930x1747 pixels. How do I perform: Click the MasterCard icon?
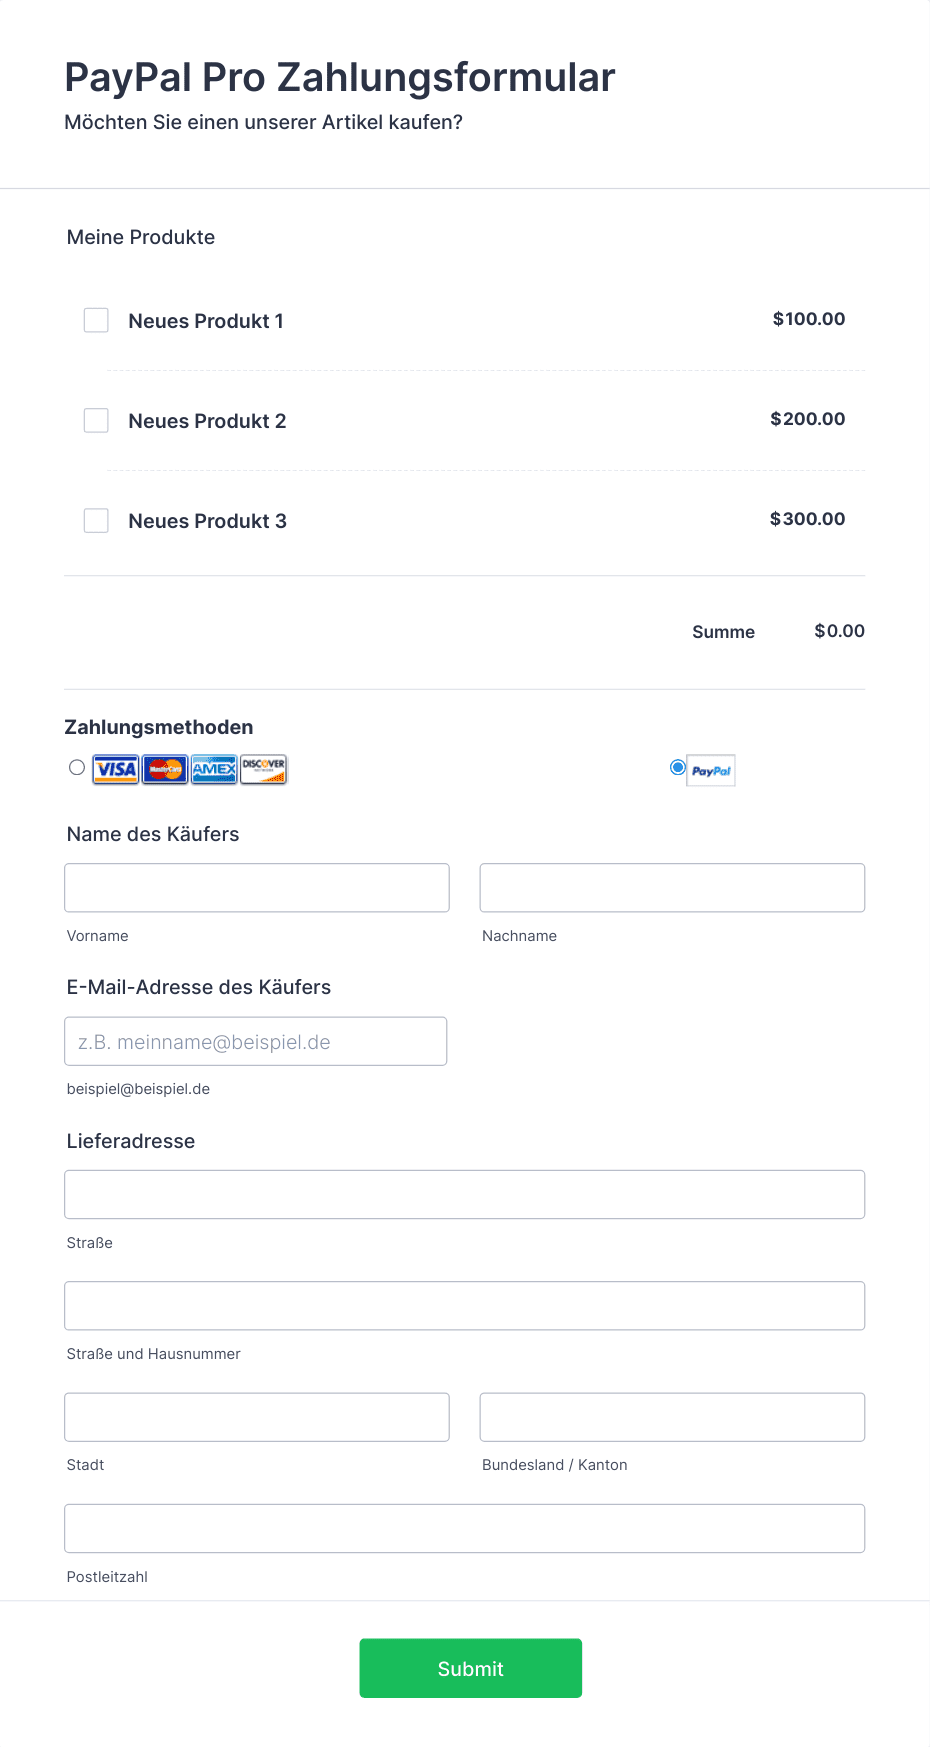(x=165, y=769)
